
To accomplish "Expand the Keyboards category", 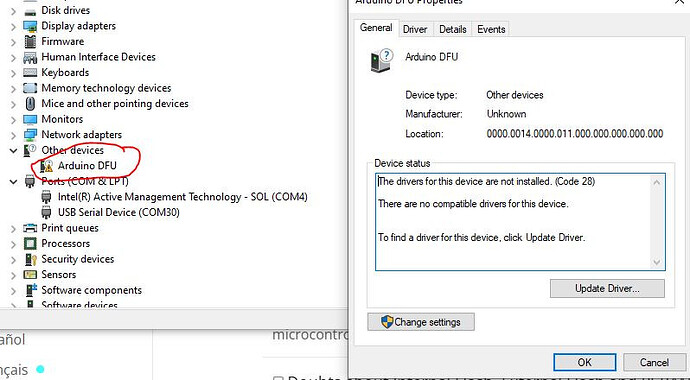I will click(x=13, y=73).
